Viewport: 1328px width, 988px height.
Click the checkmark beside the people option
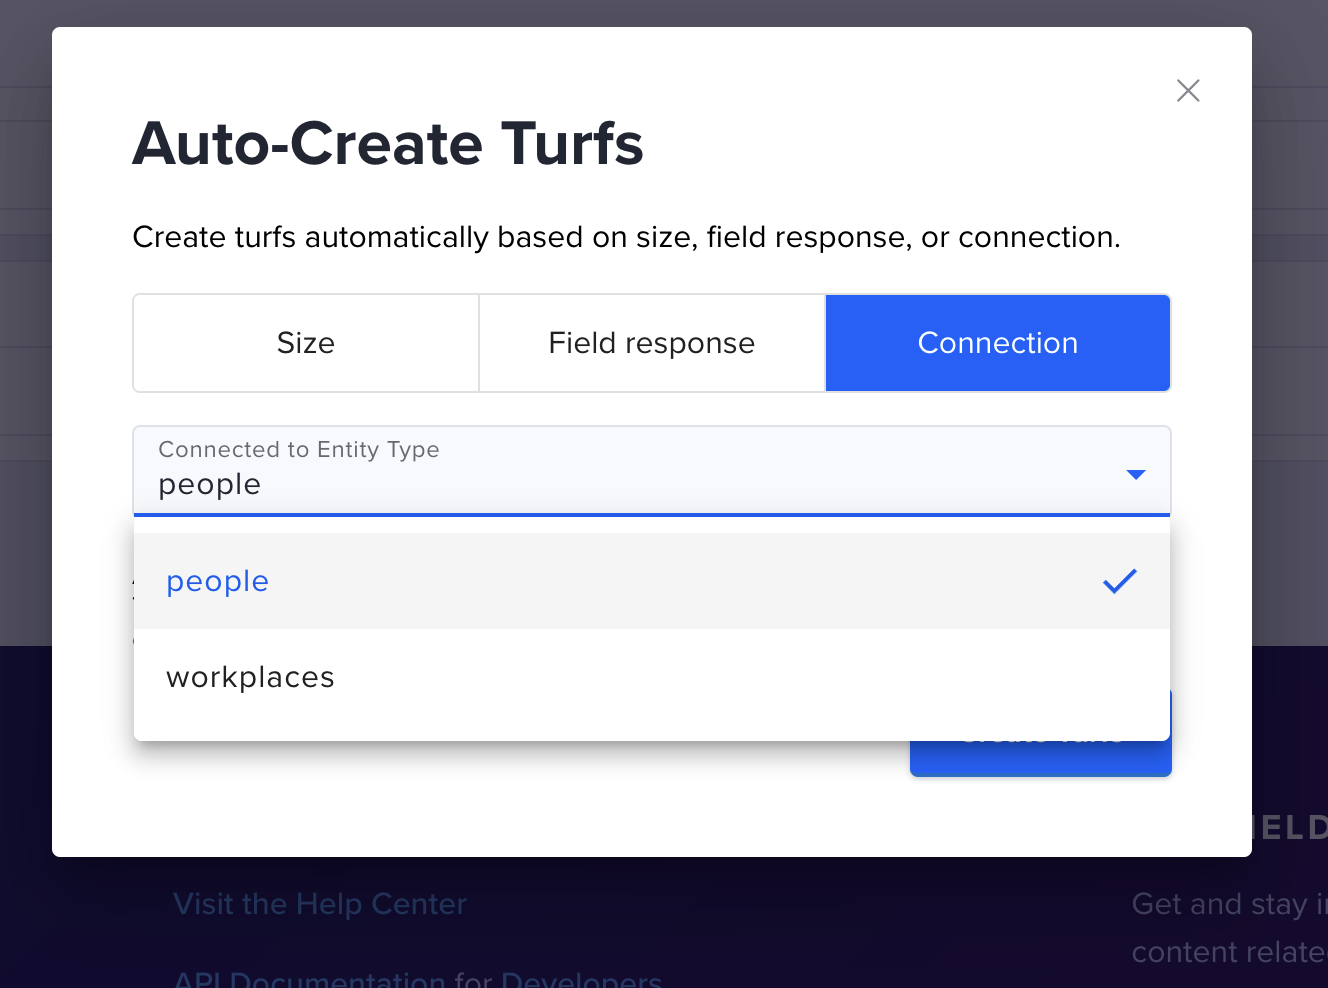(x=1119, y=580)
